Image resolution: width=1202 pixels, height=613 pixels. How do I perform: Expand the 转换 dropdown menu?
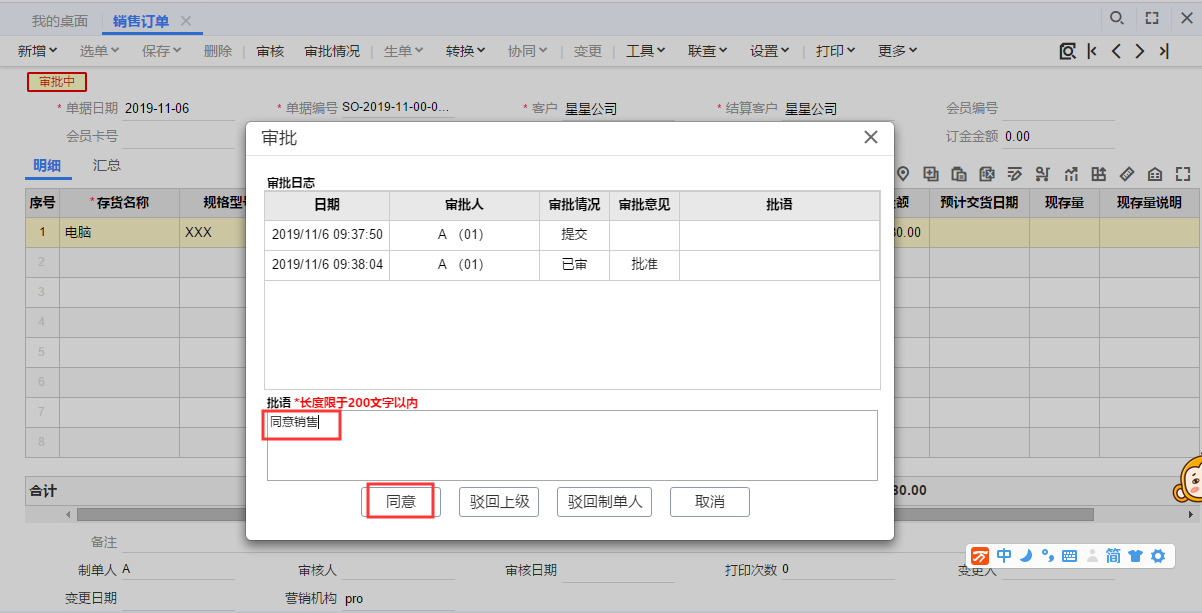[x=466, y=51]
